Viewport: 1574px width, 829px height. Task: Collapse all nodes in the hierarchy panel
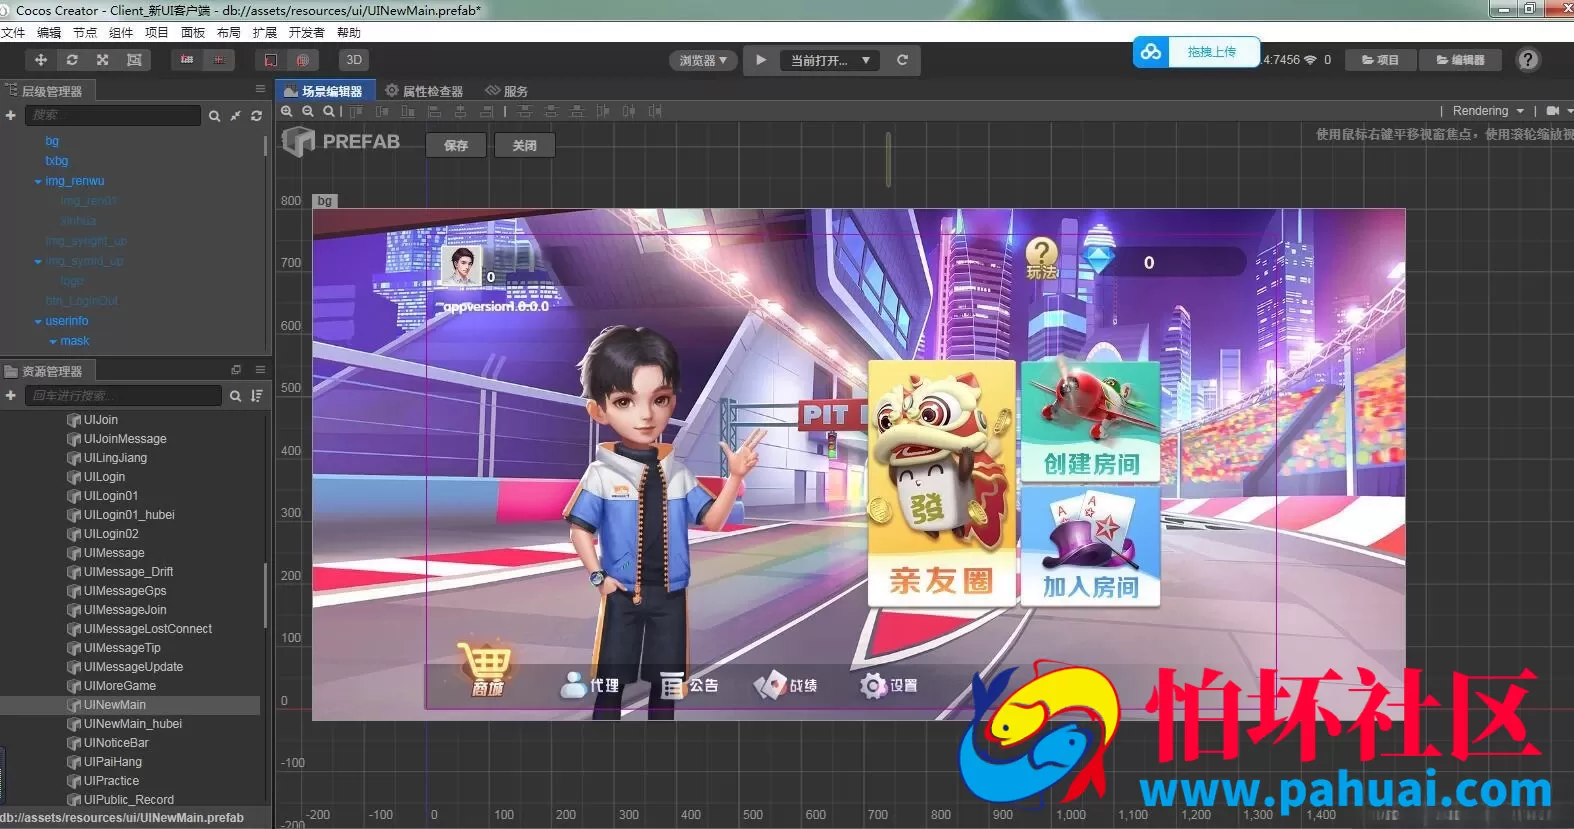(x=236, y=116)
